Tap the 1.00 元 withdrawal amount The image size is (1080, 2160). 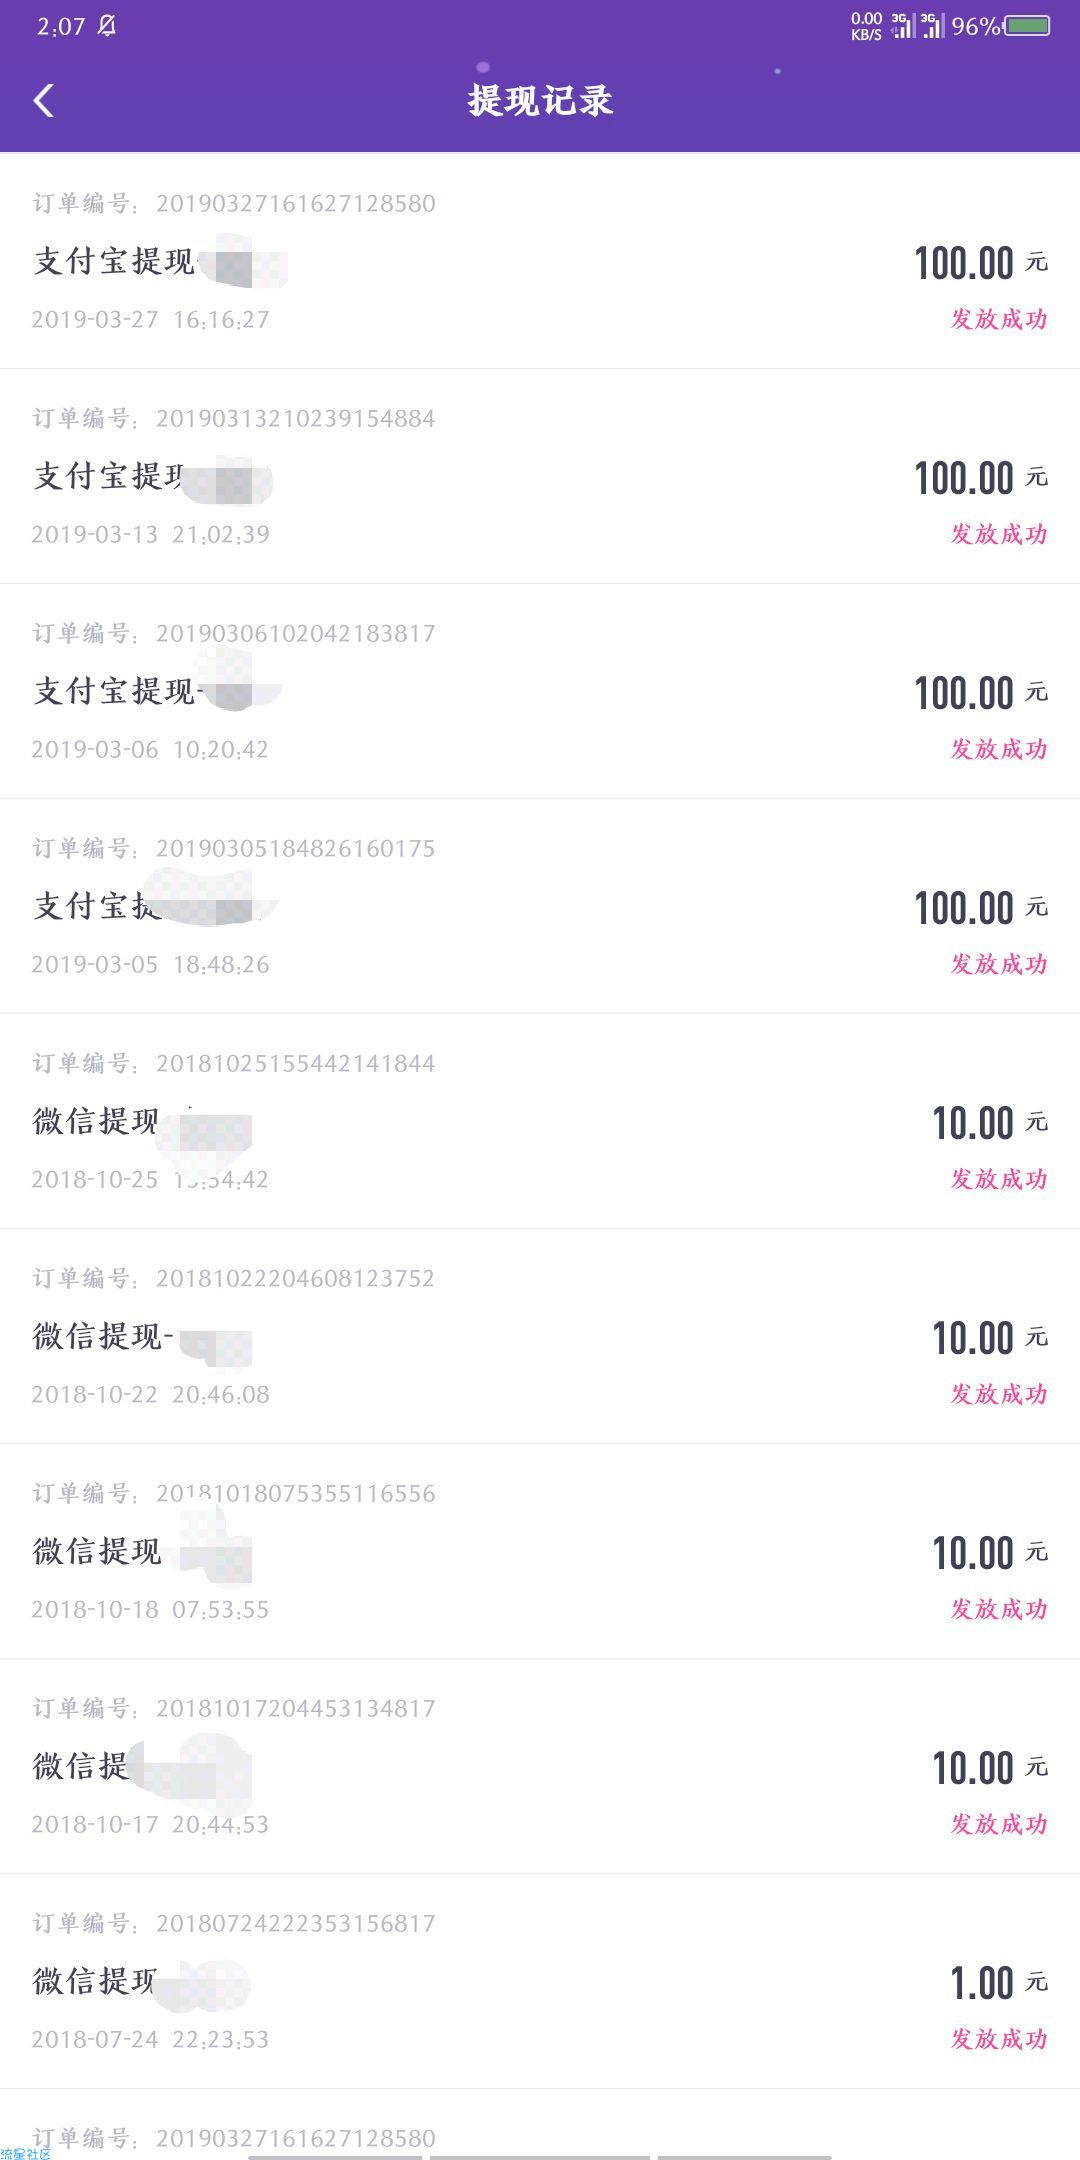coord(998,1983)
